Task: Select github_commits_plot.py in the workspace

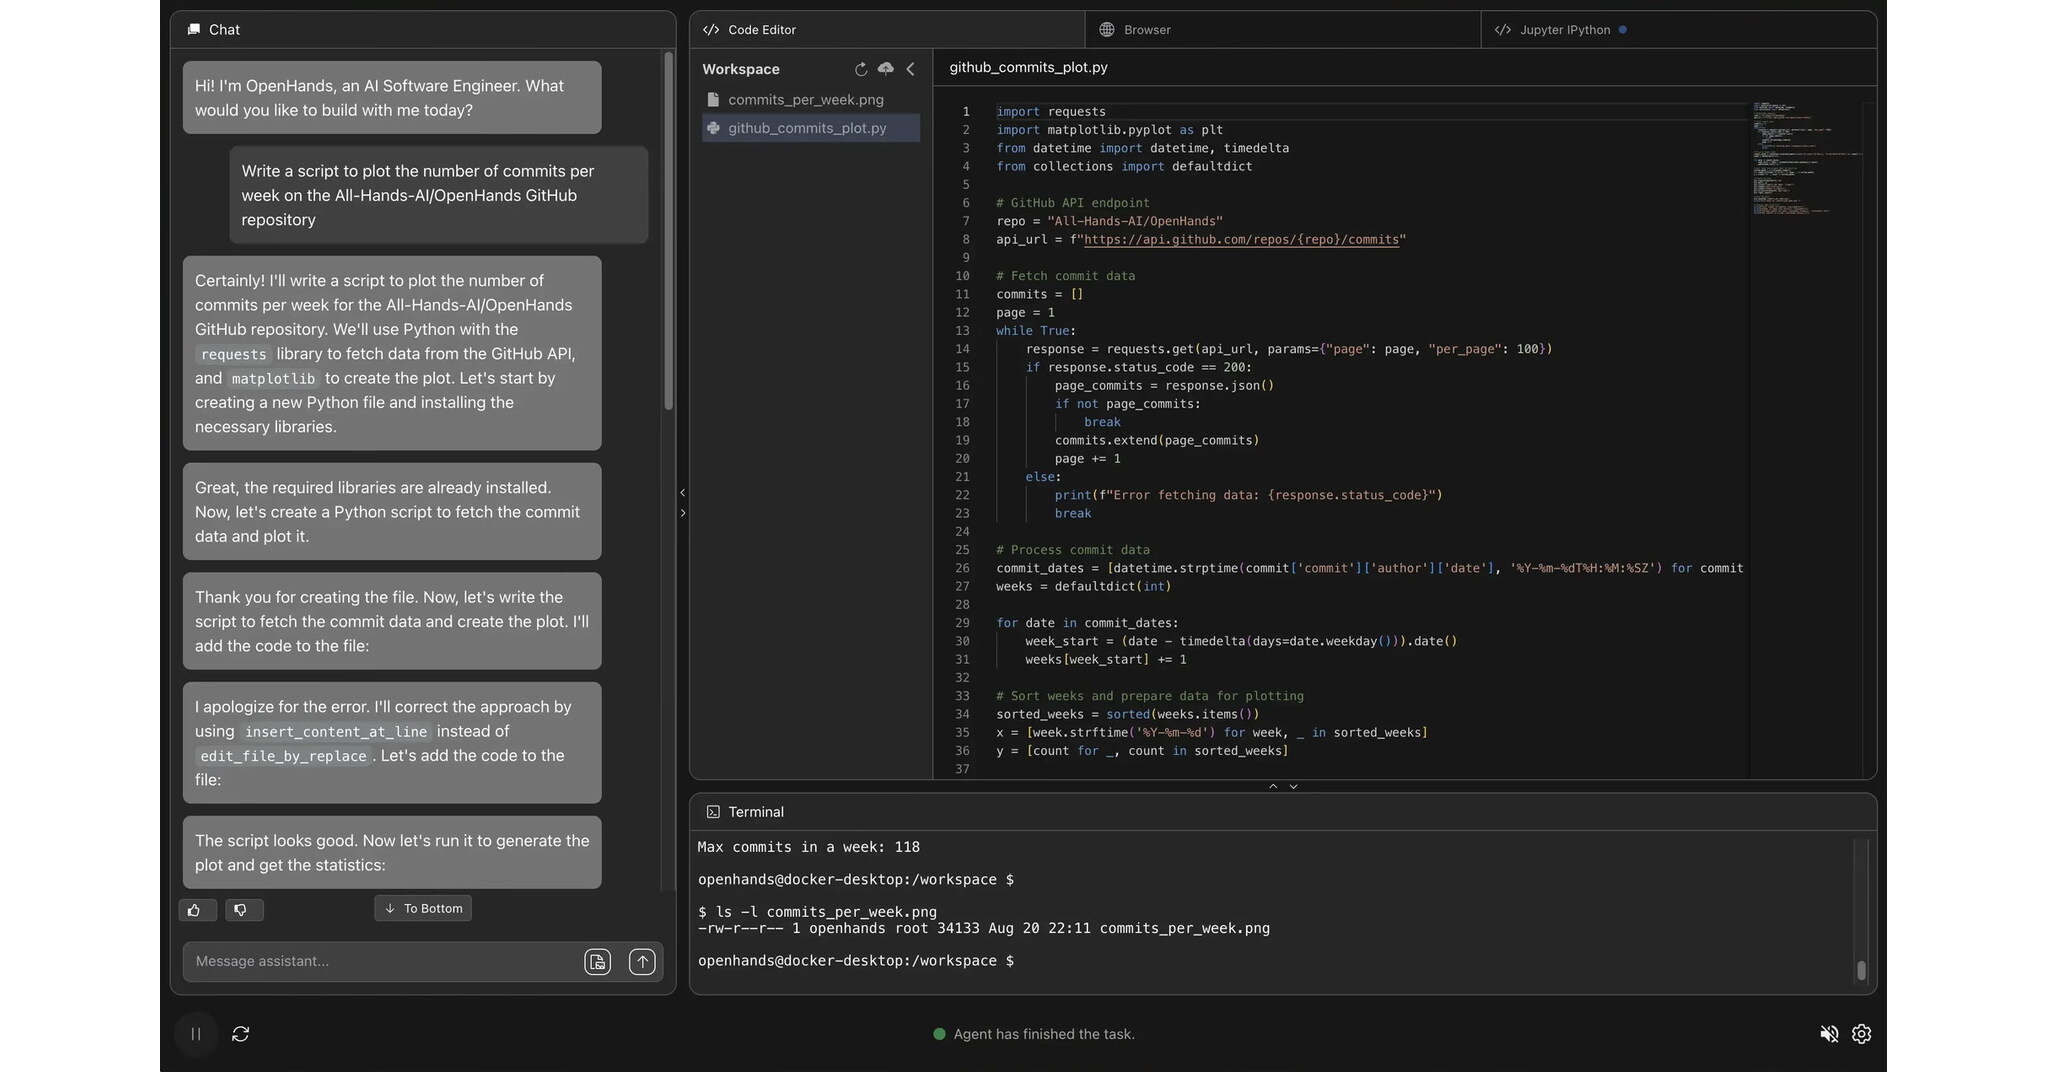Action: [x=811, y=128]
